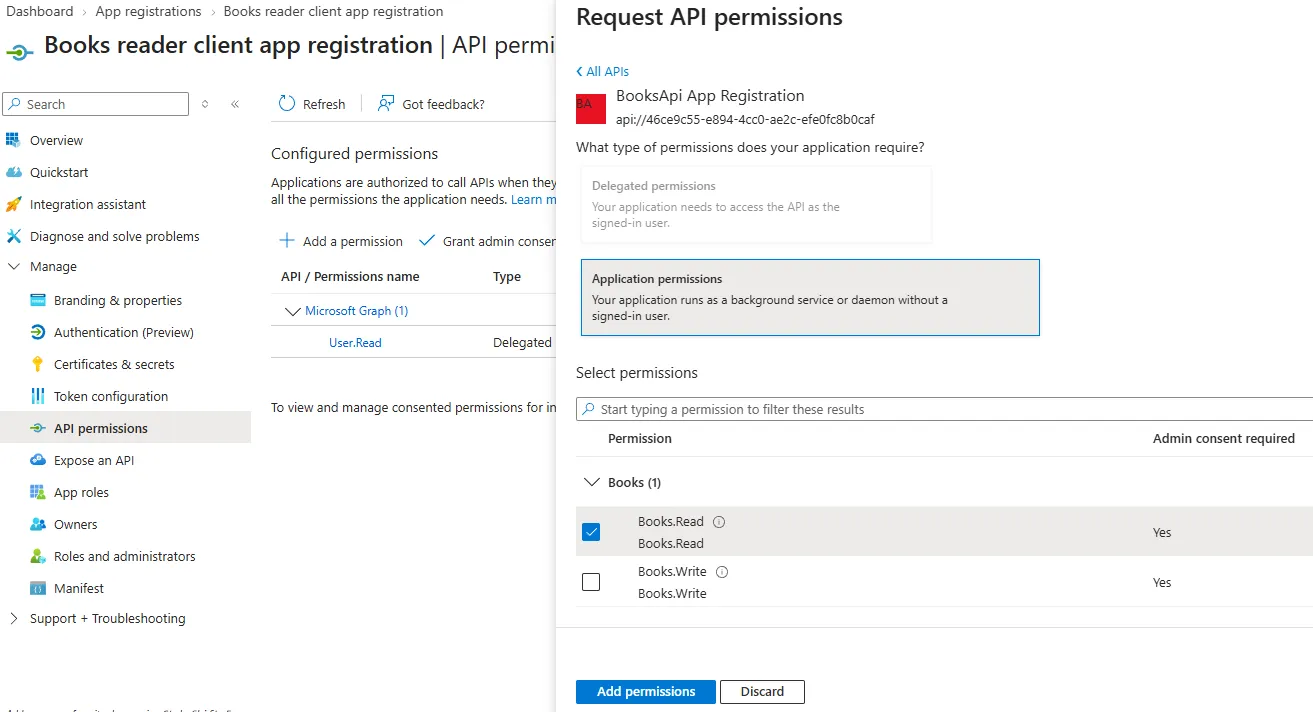Click the Refresh toolbar button label
Screen dimensions: 1313x712
pyautogui.click(x=324, y=104)
